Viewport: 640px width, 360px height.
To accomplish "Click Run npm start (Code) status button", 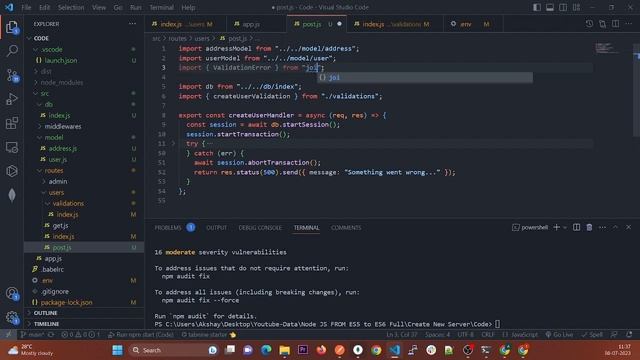I will click(141, 335).
